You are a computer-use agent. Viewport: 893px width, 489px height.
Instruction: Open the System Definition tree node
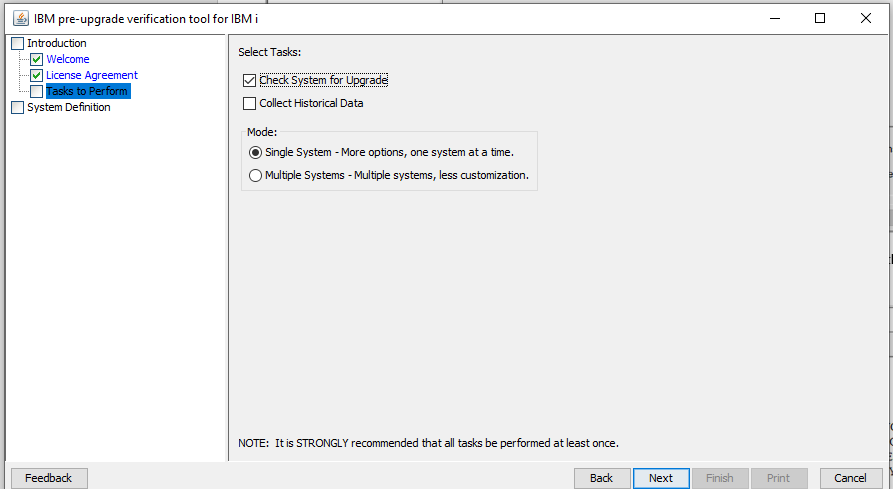tap(68, 107)
